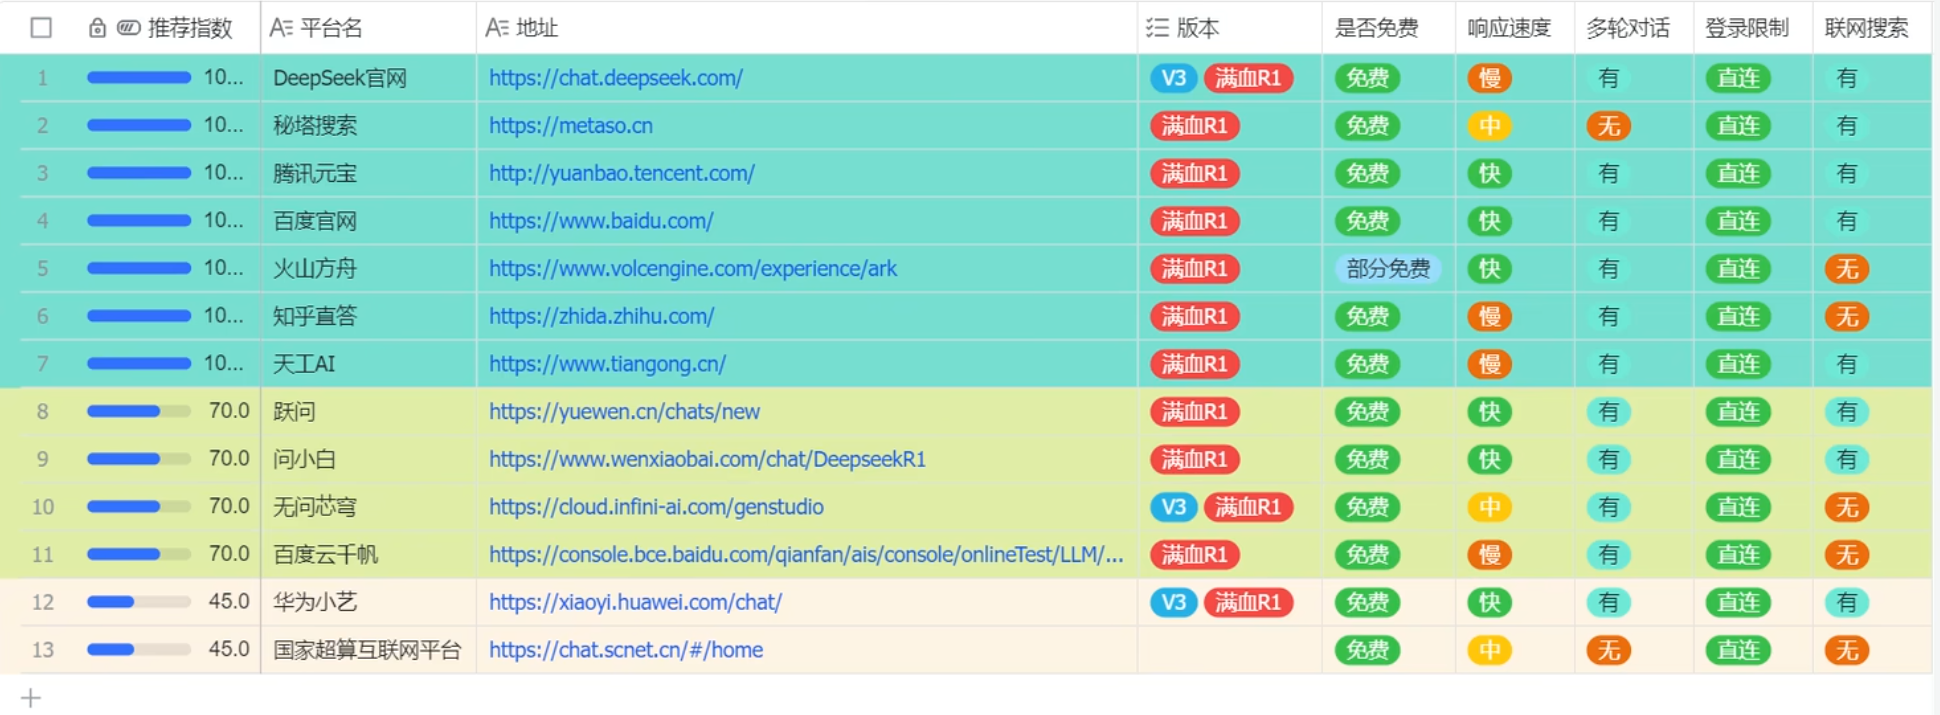This screenshot has width=1940, height=715.
Task: Open the 是否免费 column header
Action: pos(1388,28)
